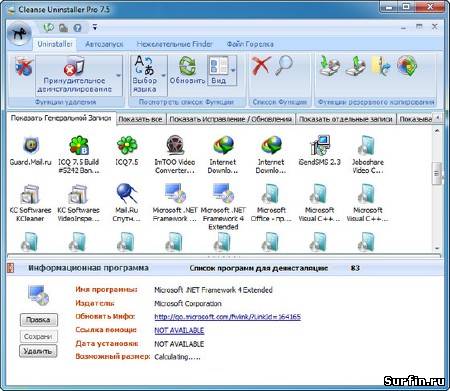Viewport: 450px width, 391px height.
Task: Select KC Softwares VideoInspe... program
Action: click(x=79, y=203)
